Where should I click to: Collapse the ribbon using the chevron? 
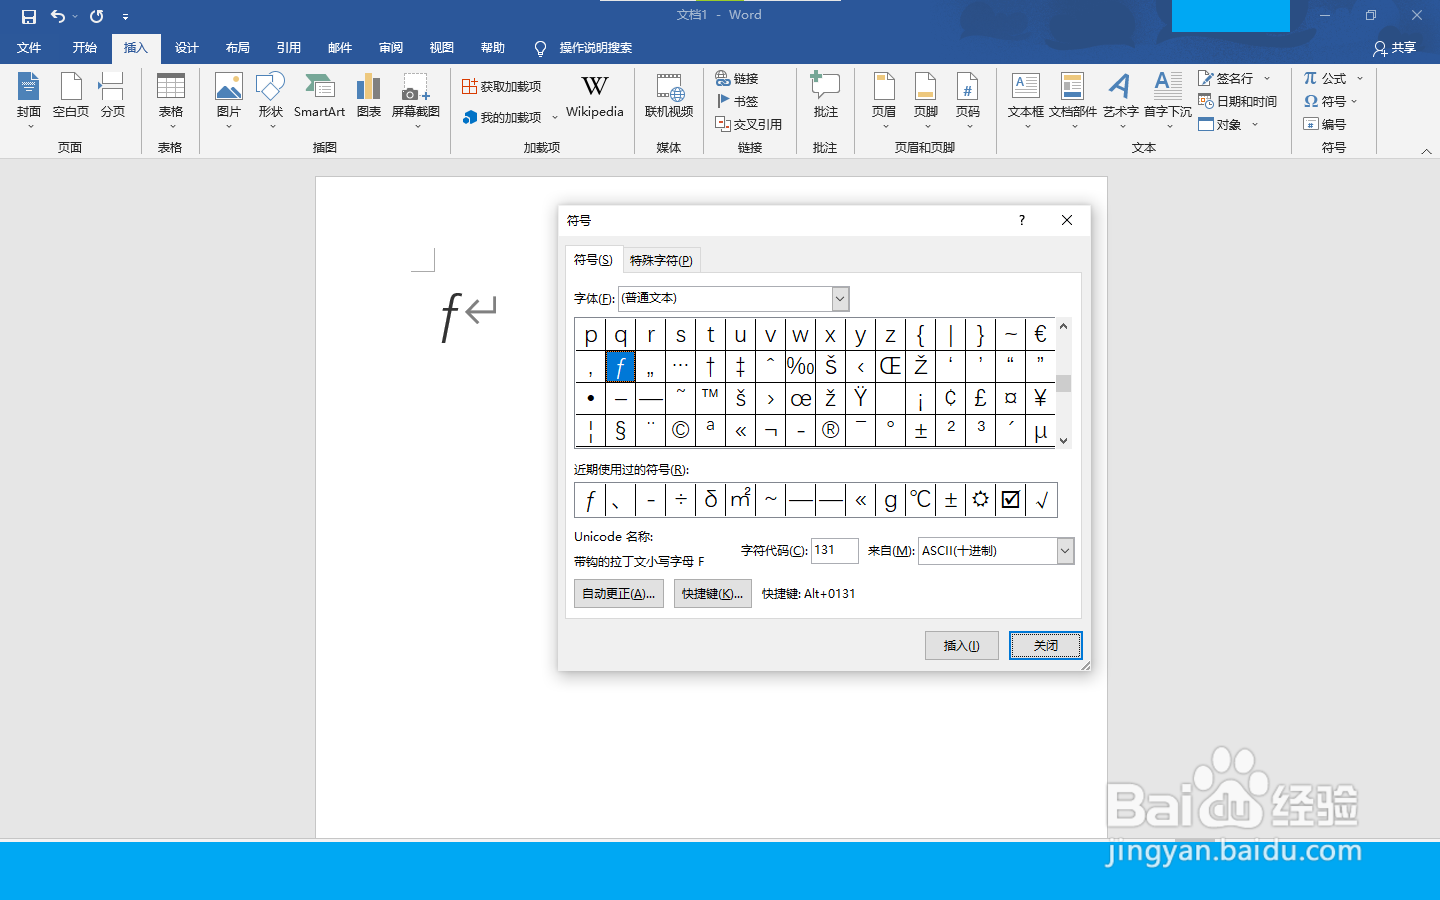[x=1426, y=151]
